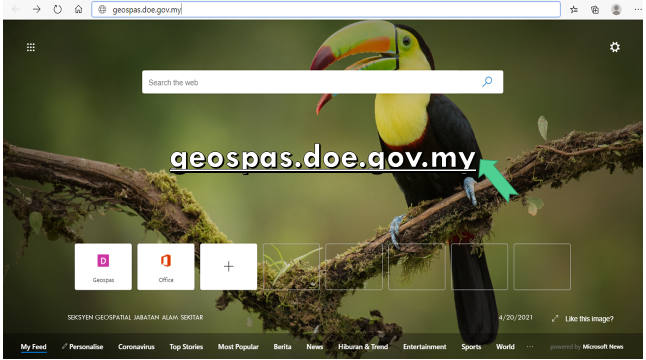The image size is (646, 360).
Task: Select the My Feed tab
Action: point(33,347)
